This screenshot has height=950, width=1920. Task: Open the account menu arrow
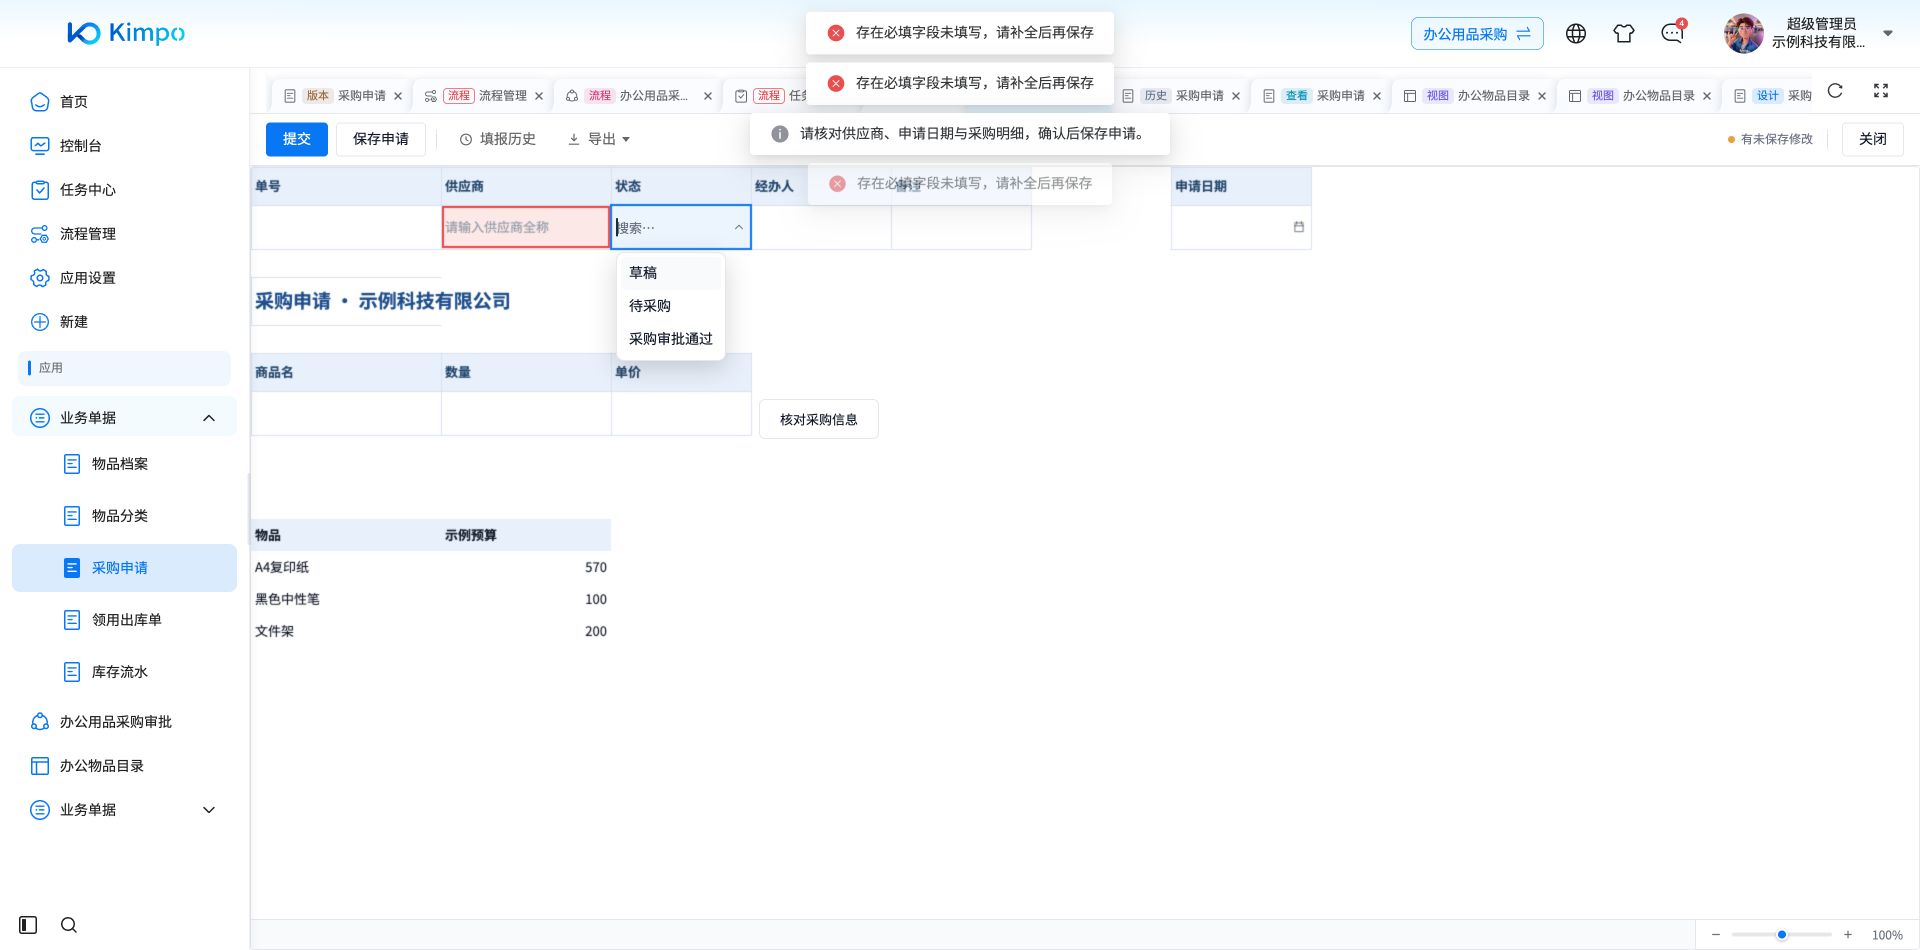[x=1888, y=33]
